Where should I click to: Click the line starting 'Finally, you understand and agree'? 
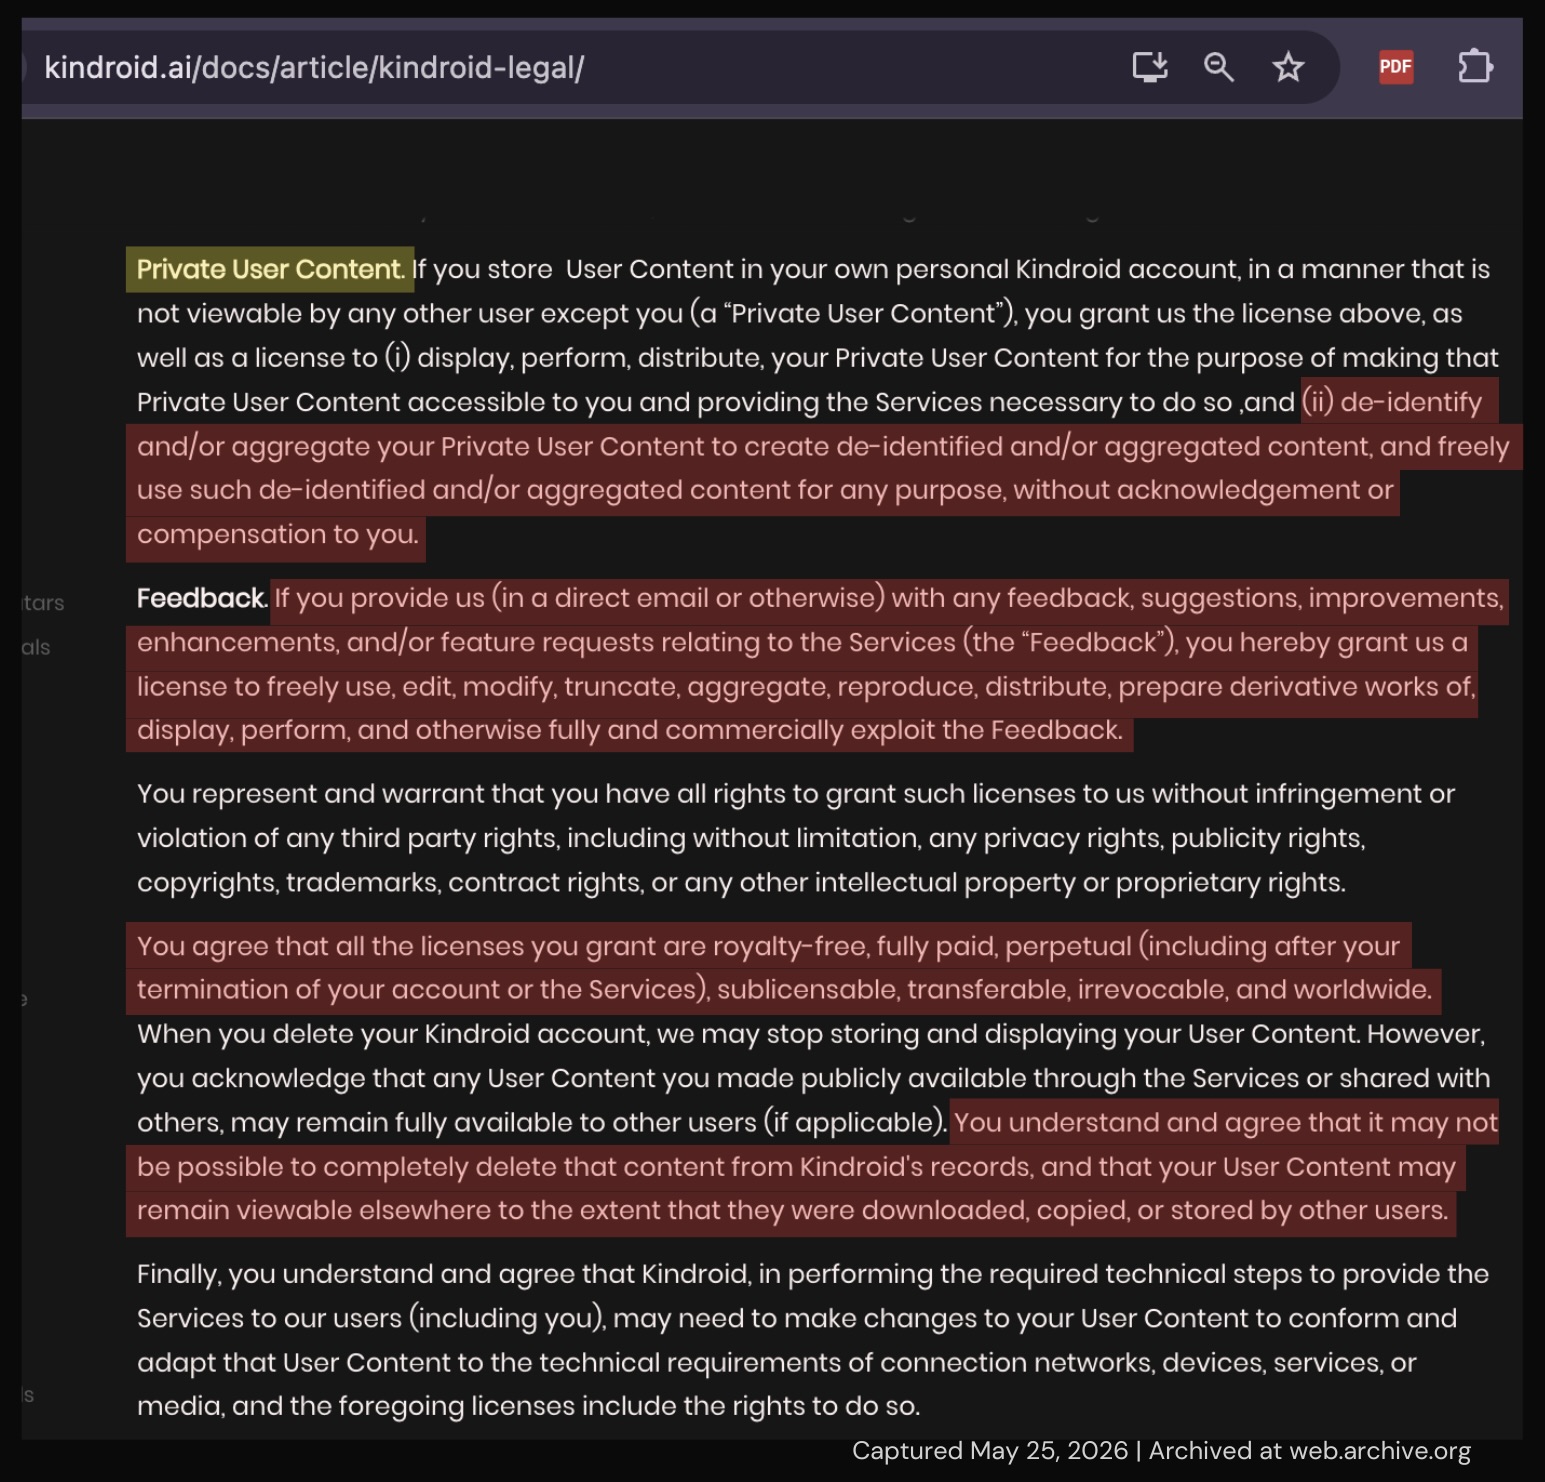813,1274
